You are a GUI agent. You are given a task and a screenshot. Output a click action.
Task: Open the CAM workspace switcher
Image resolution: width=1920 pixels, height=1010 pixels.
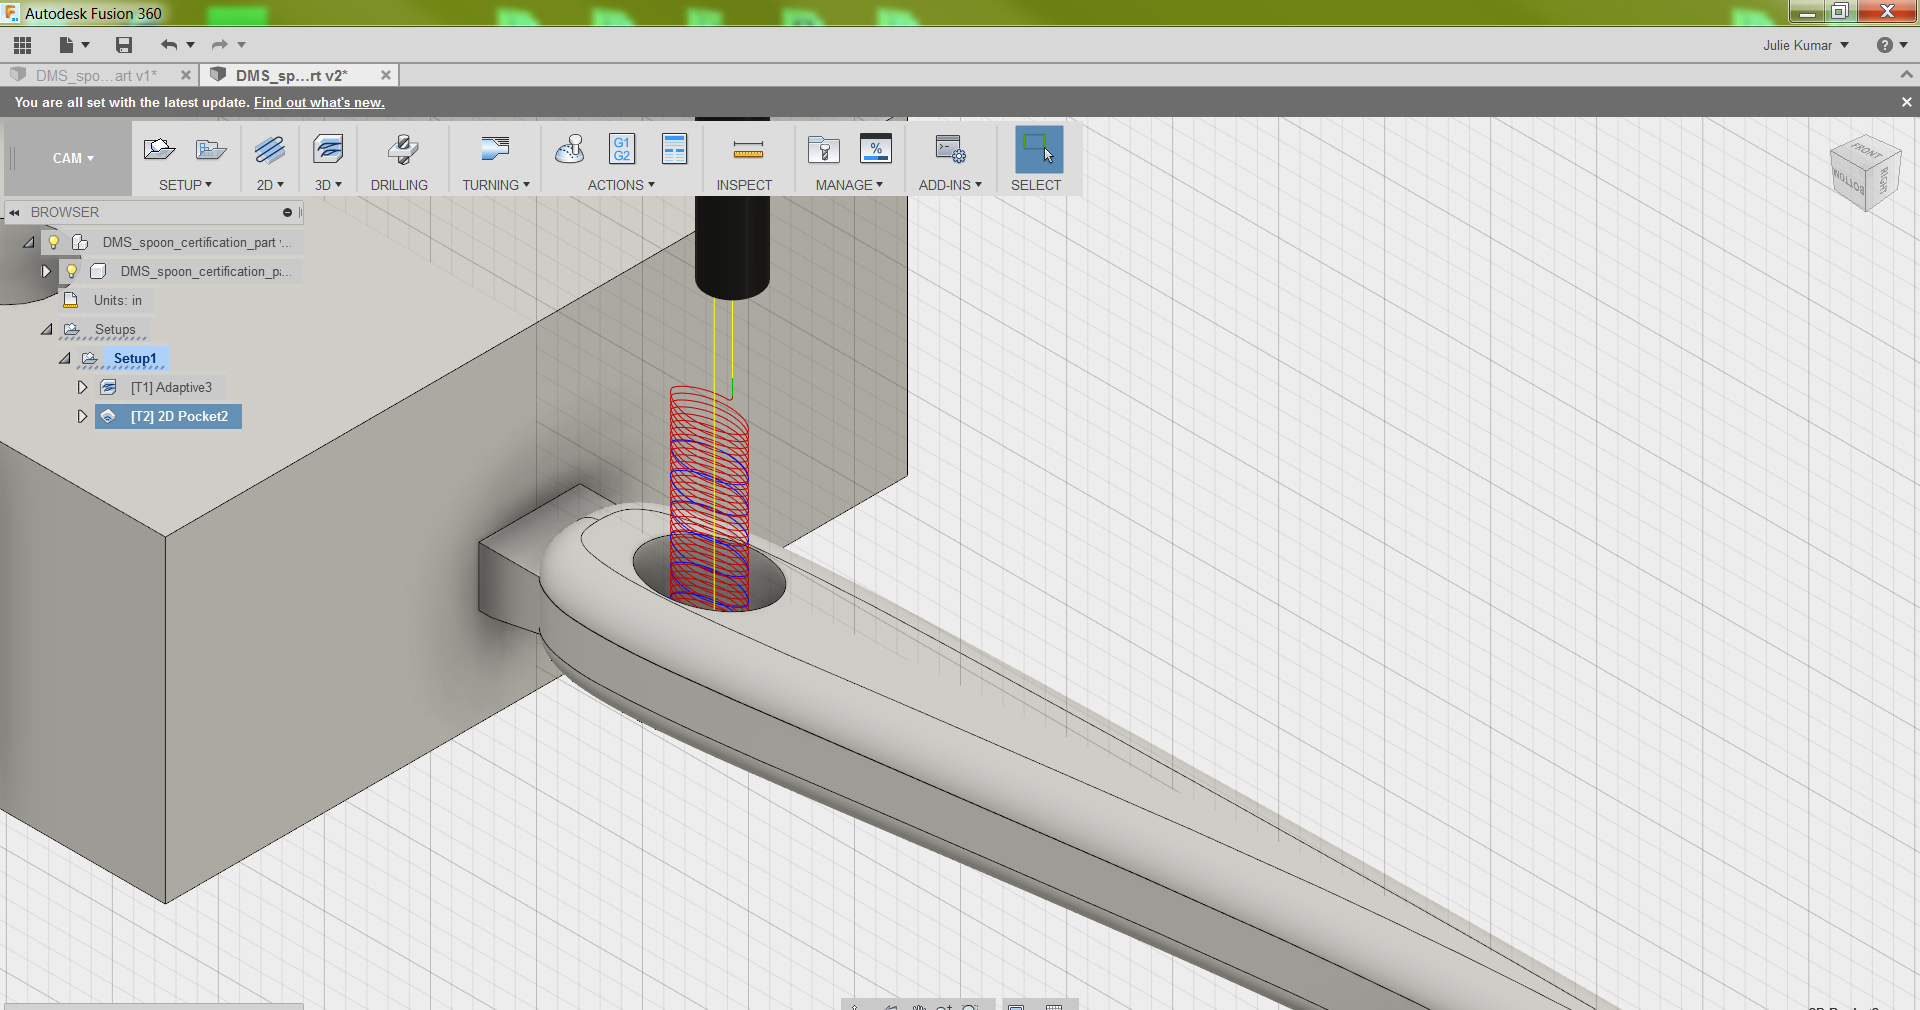73,158
